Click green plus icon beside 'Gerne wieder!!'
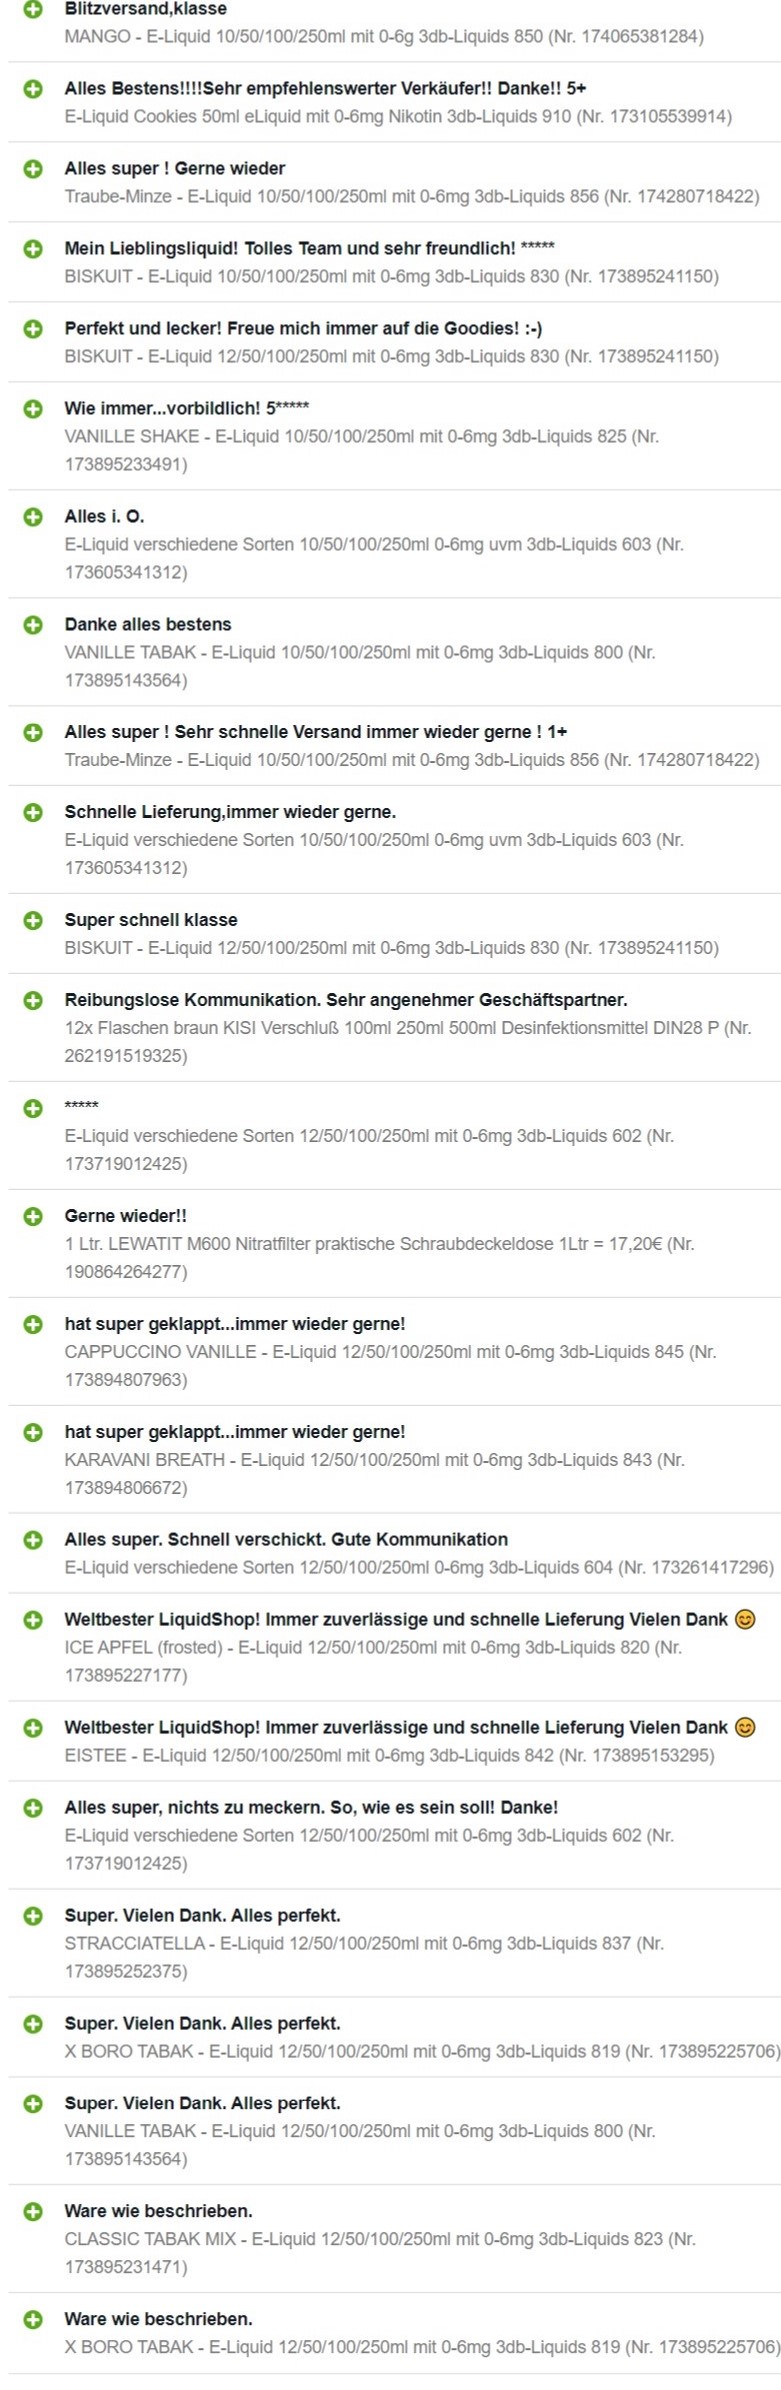Viewport: 781px width, 2390px height. (x=33, y=1216)
